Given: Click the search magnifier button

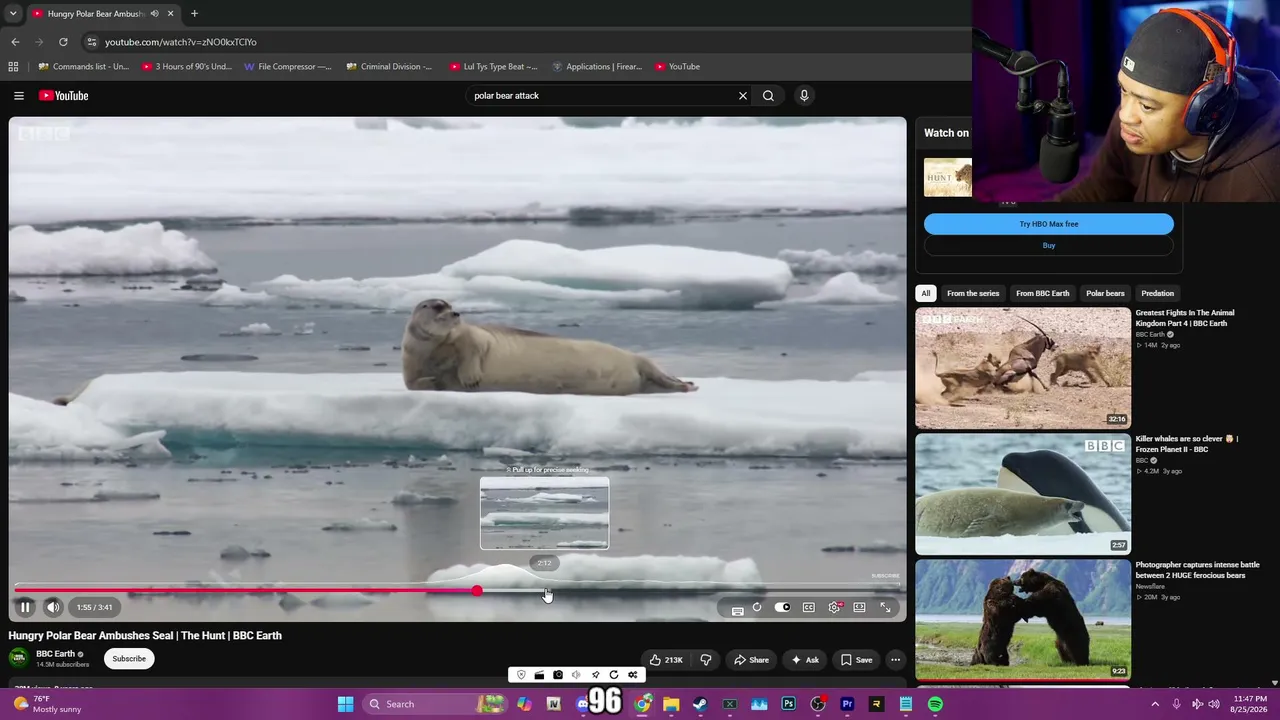Looking at the screenshot, I should 768,96.
